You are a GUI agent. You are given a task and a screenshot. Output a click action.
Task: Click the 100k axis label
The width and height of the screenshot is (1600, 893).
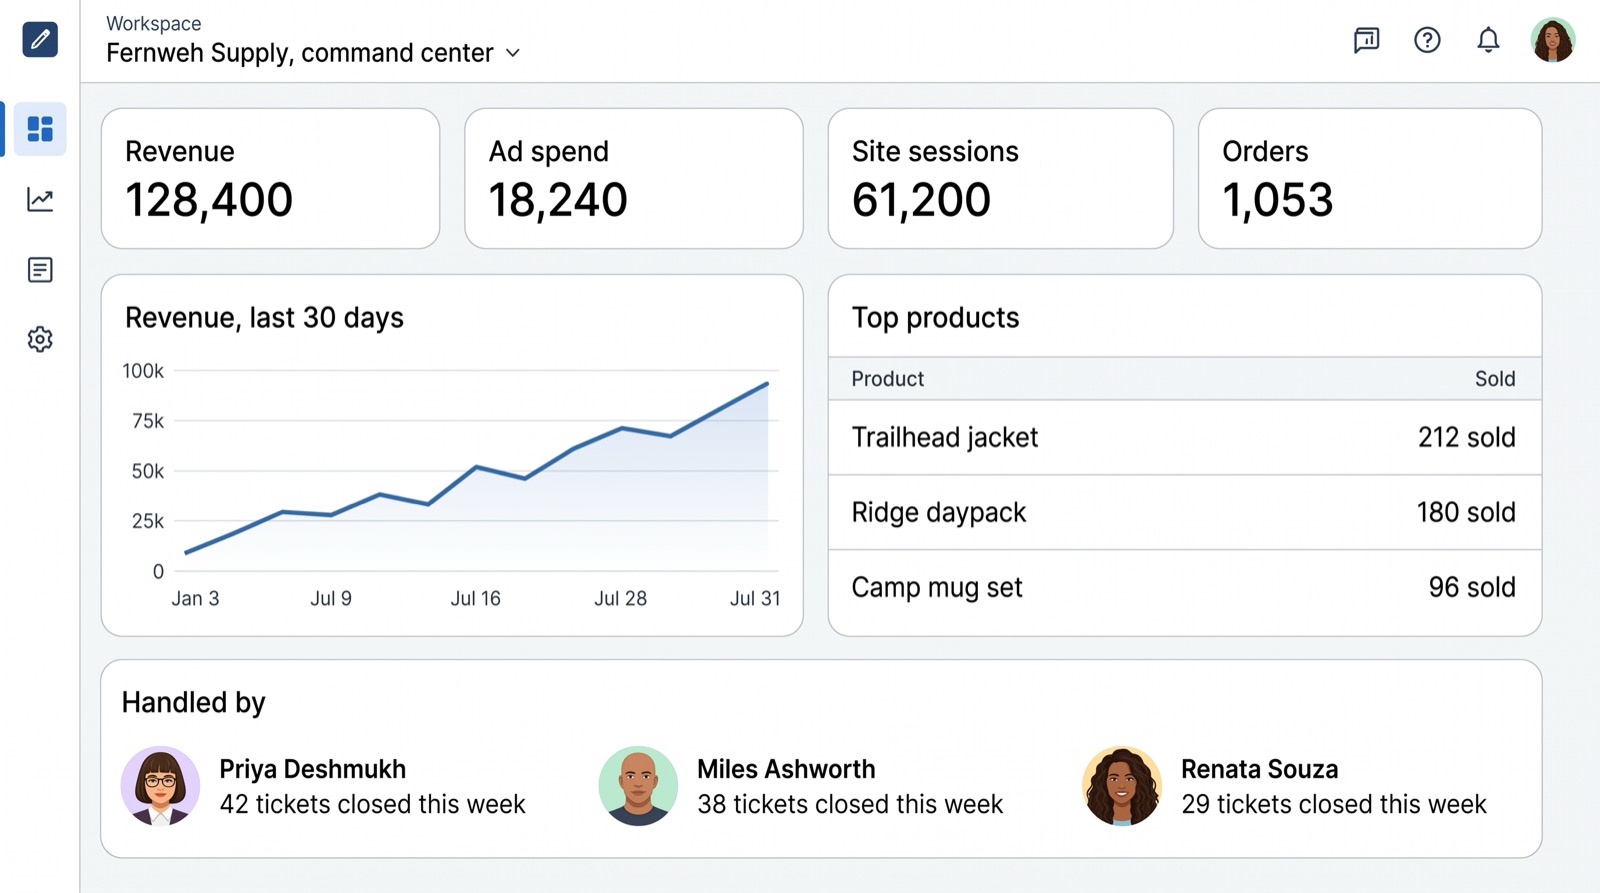[x=143, y=371]
